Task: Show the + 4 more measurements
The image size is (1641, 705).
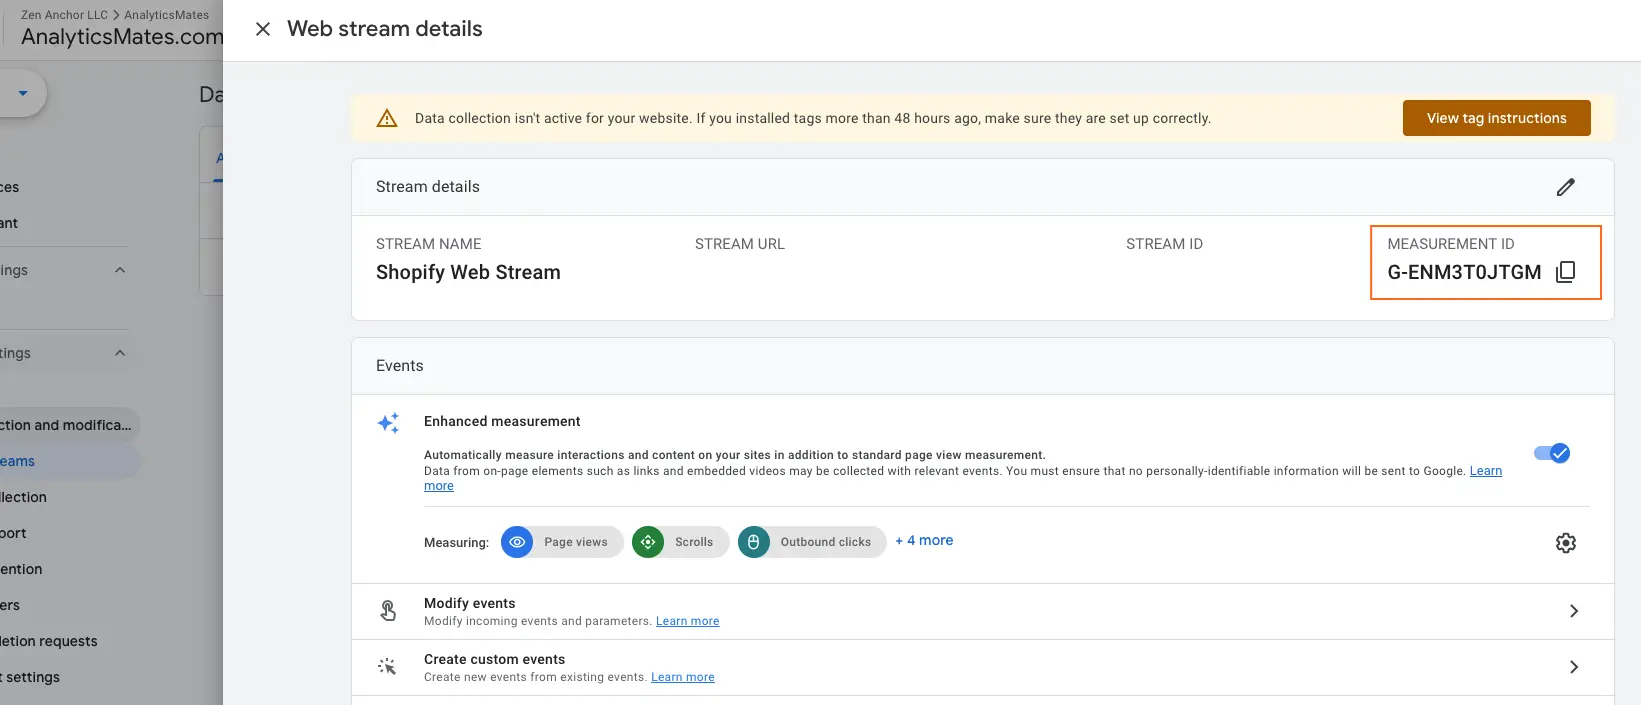Action: click(924, 540)
